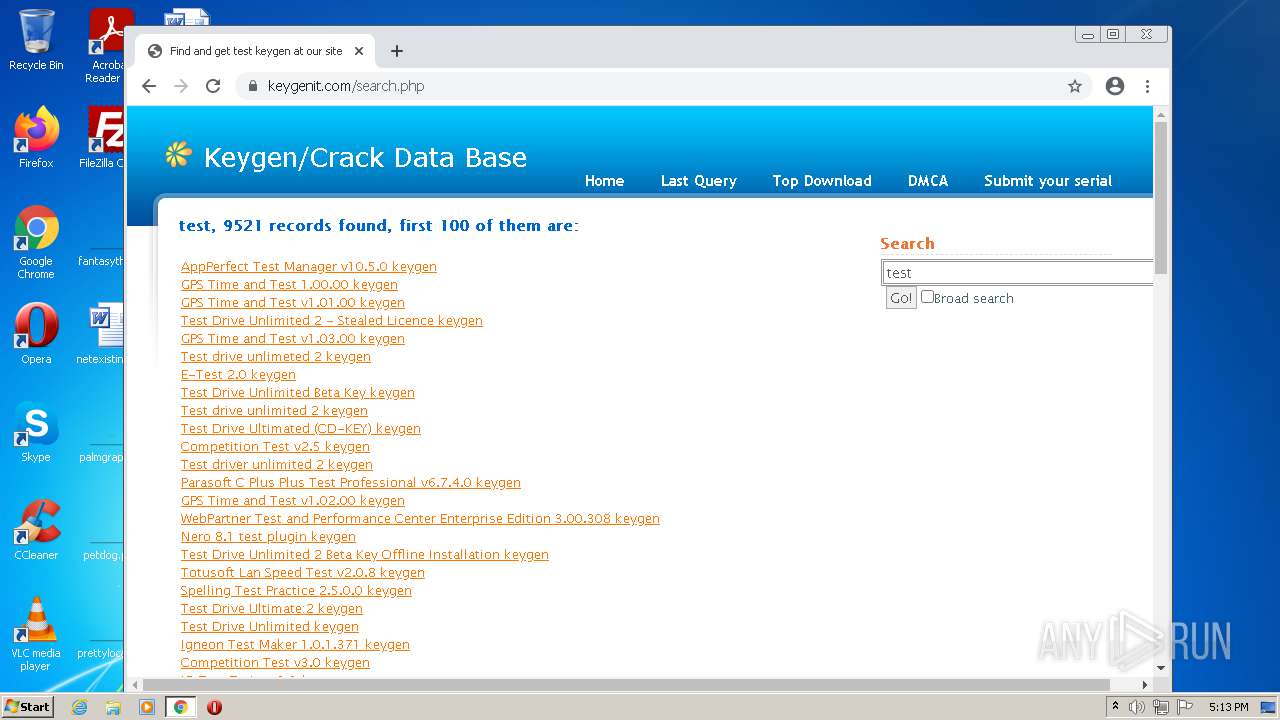
Task: Open GPS Time and Test v1.01.00 keygen
Action: click(x=293, y=303)
